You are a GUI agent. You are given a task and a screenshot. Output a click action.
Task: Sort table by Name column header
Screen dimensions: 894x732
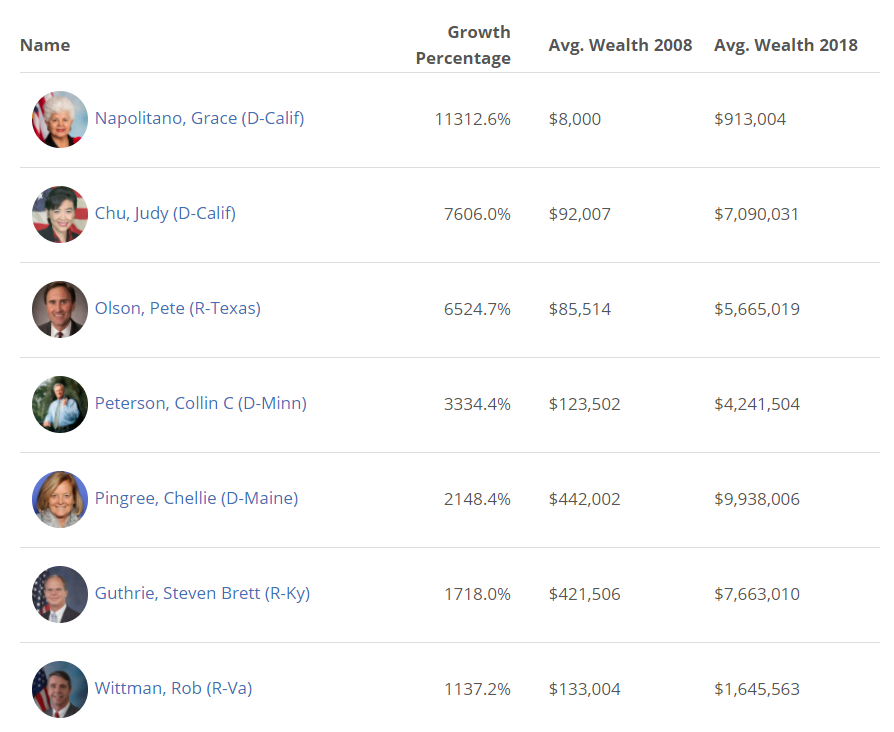pyautogui.click(x=45, y=45)
